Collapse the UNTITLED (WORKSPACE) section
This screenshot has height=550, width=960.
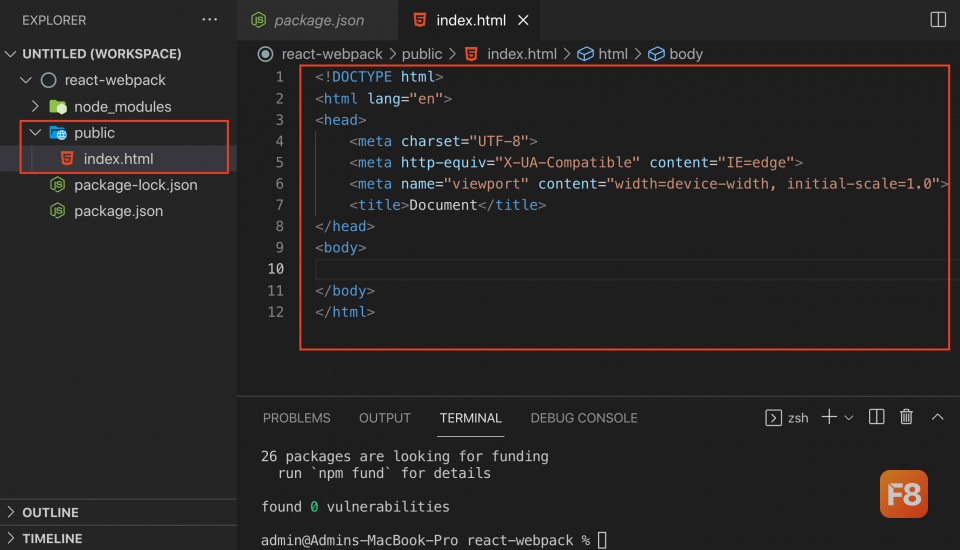tap(10, 54)
